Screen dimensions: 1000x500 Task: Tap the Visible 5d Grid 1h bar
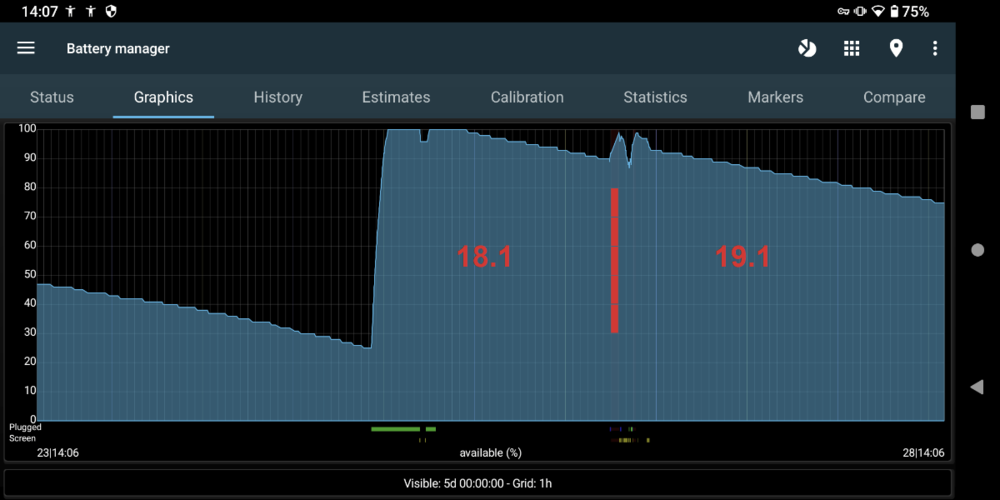coord(478,483)
